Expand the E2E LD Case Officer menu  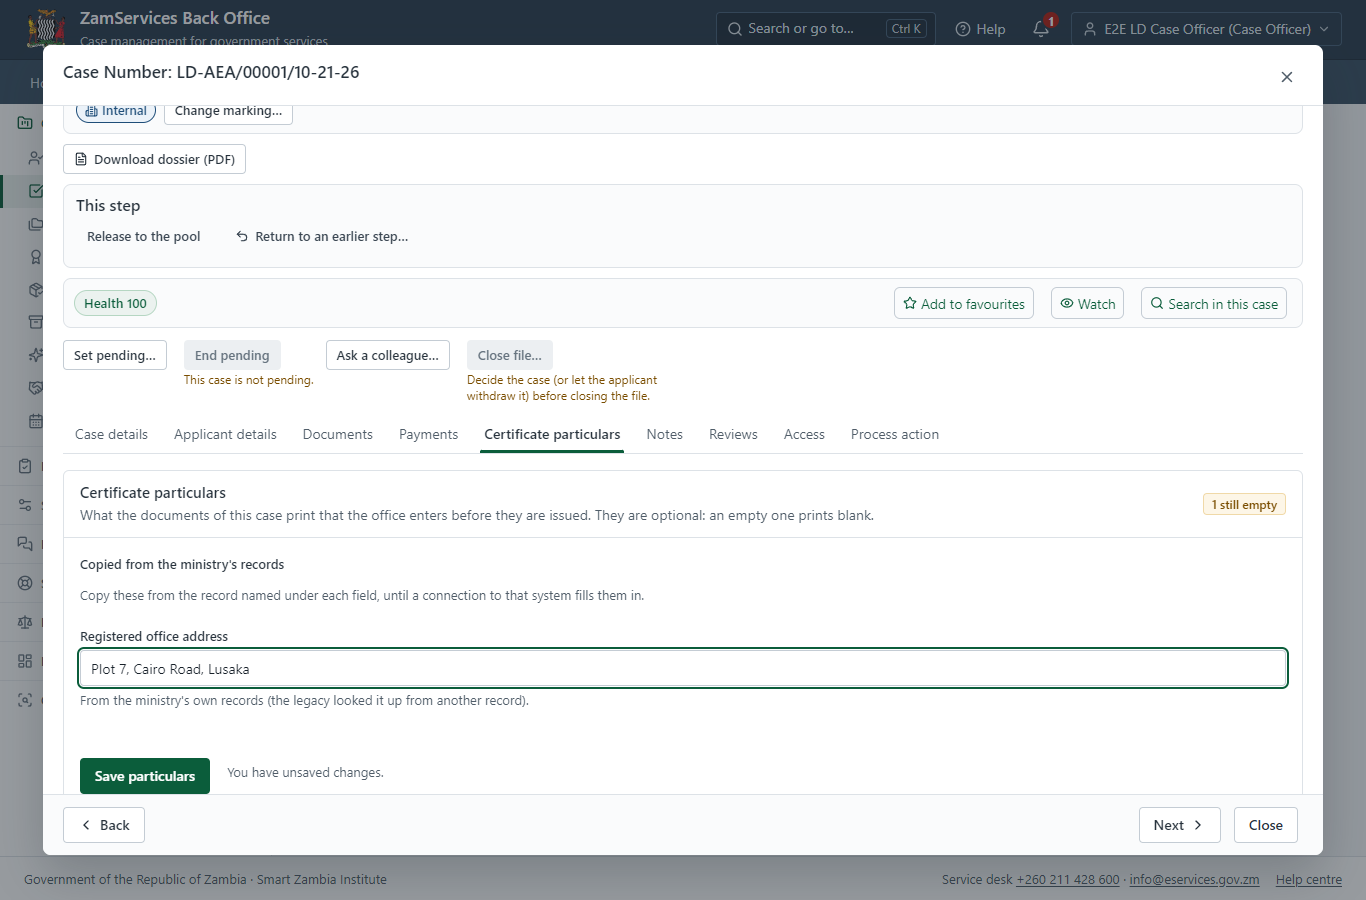point(1206,29)
